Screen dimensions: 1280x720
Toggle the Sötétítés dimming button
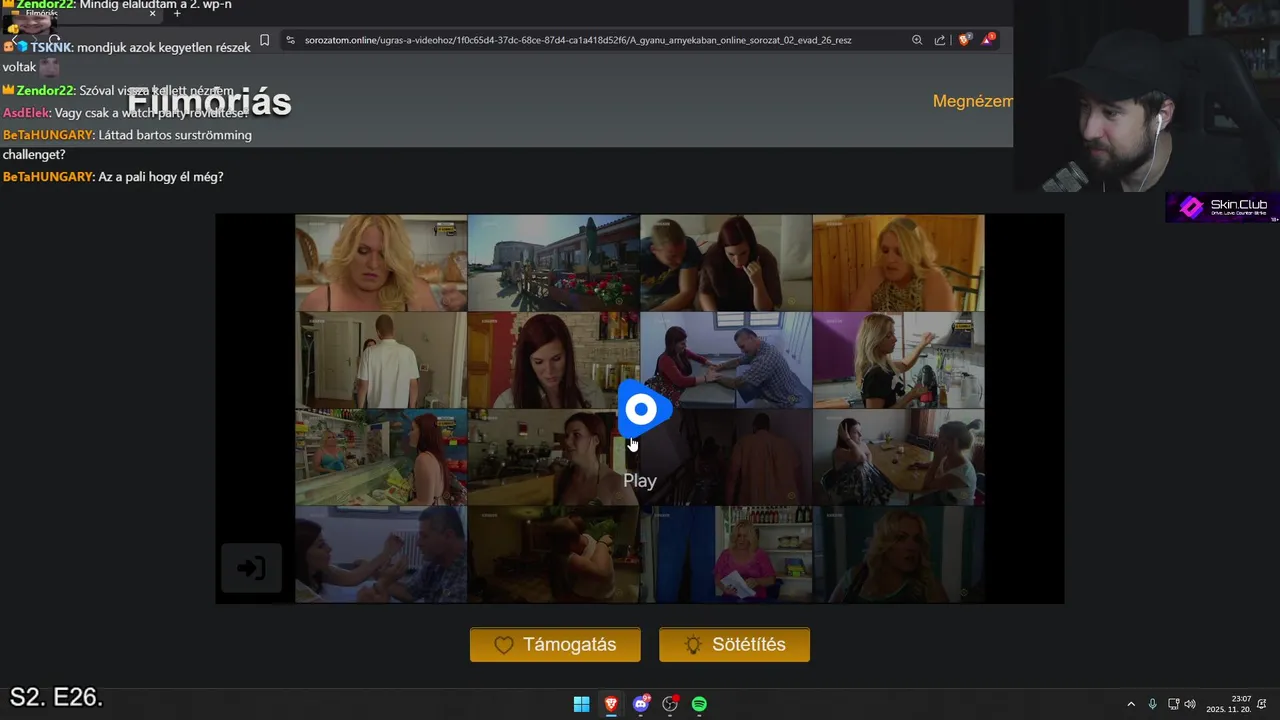click(734, 645)
